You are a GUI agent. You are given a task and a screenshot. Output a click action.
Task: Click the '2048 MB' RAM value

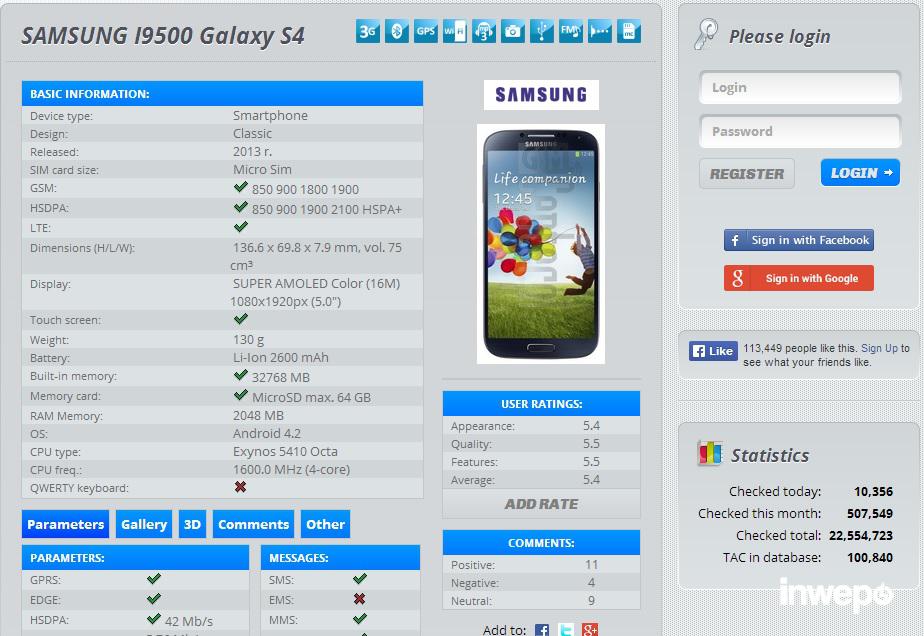pos(258,416)
